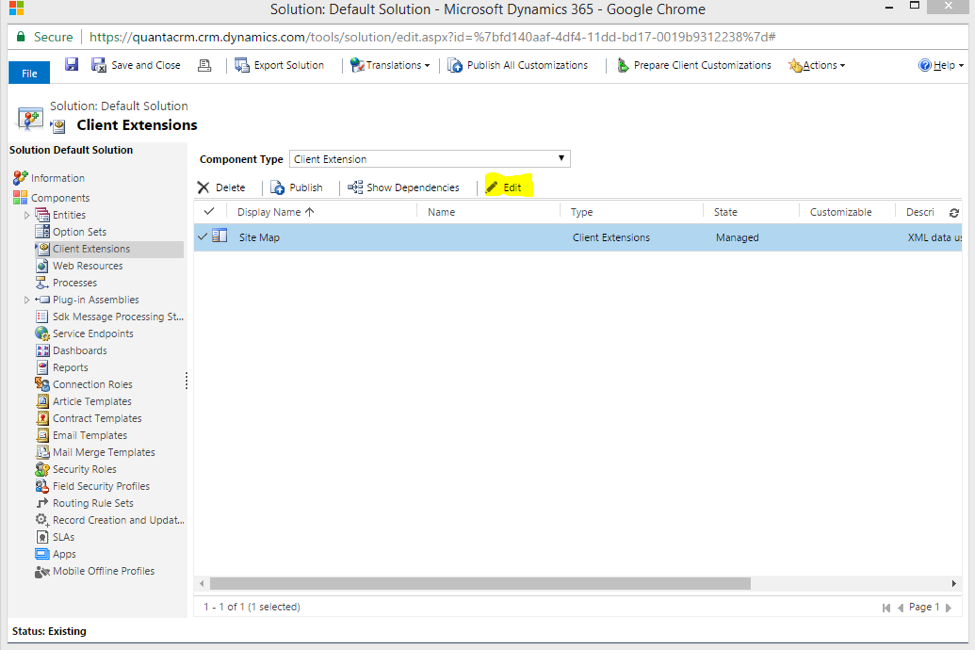
Task: Click the Mobile Offline Profiles icon
Action: click(x=42, y=571)
